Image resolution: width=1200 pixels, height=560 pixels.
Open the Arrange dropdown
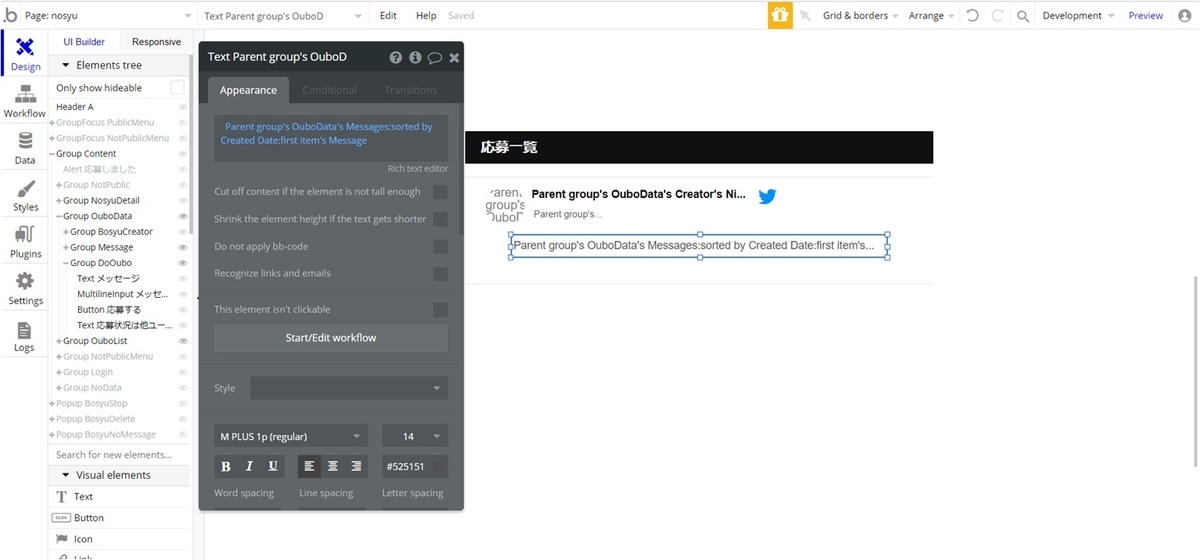point(931,16)
